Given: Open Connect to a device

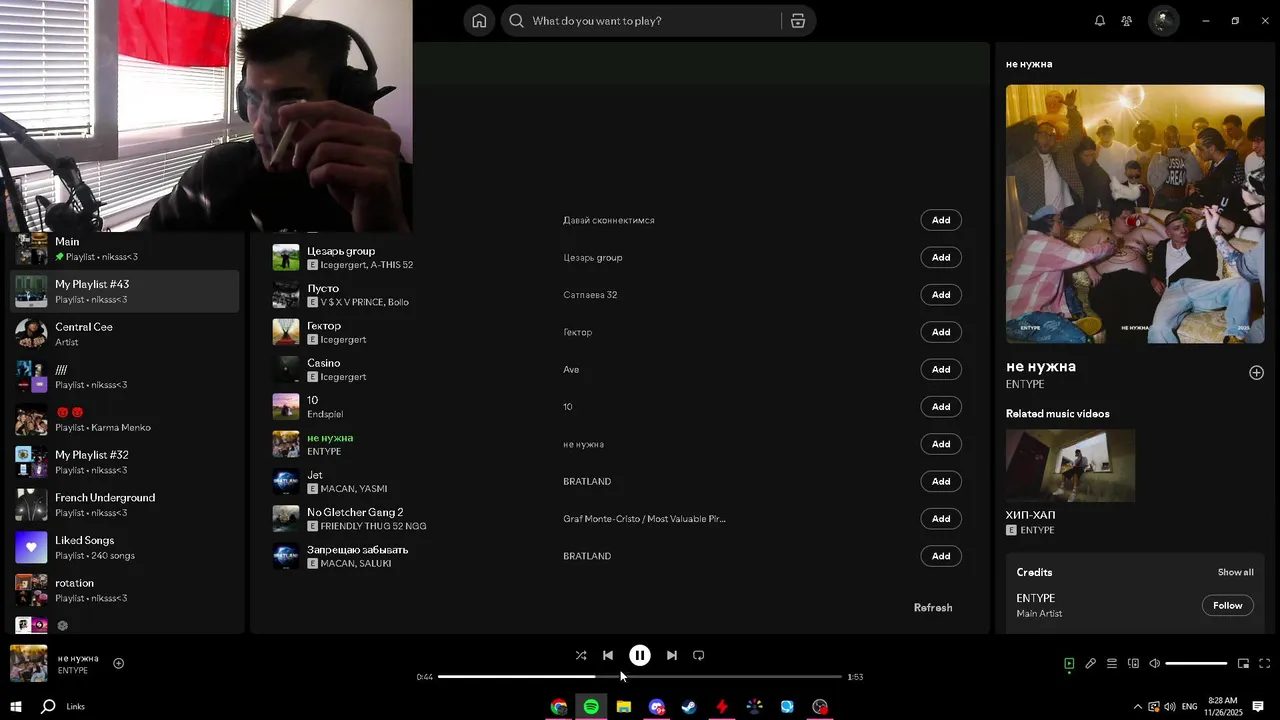Looking at the screenshot, I should tap(1133, 664).
